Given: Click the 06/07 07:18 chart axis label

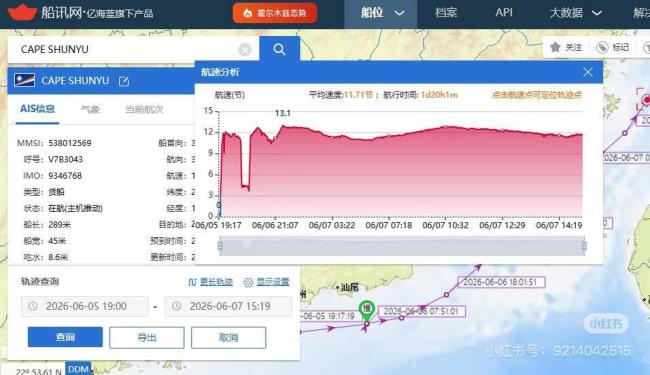Looking at the screenshot, I should [388, 225].
